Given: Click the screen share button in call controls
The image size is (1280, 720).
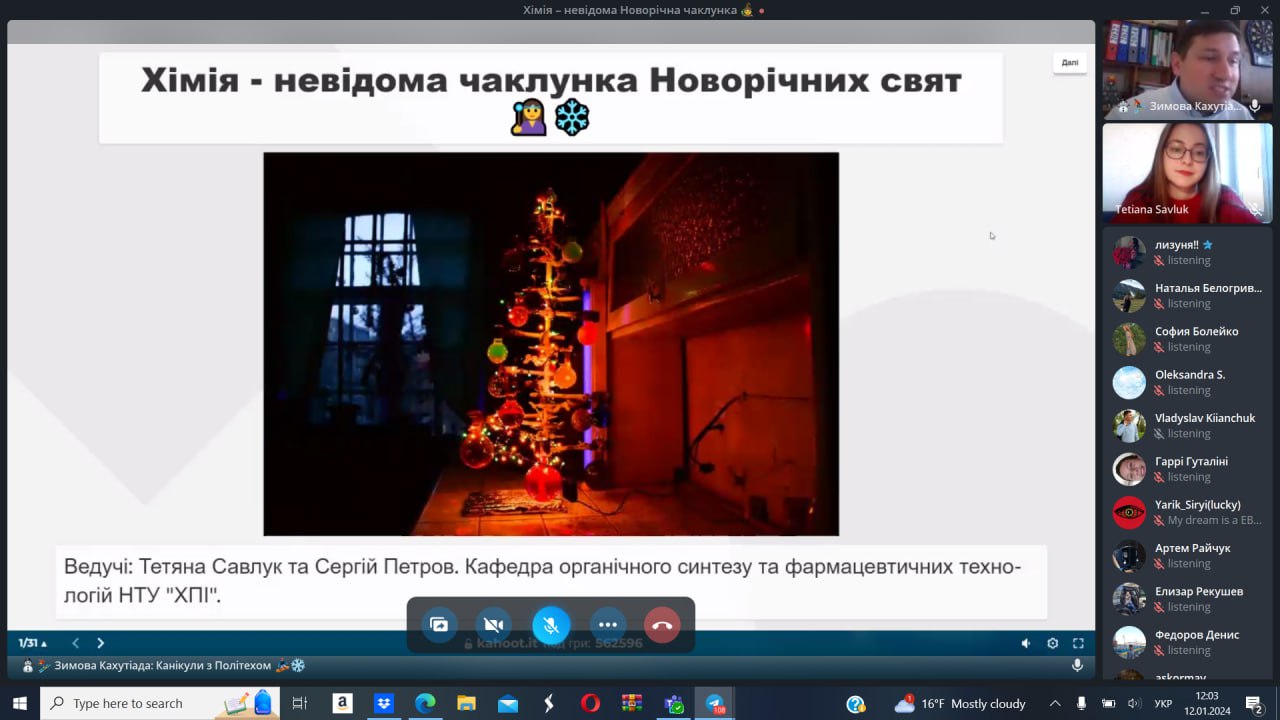Looking at the screenshot, I should coord(439,625).
